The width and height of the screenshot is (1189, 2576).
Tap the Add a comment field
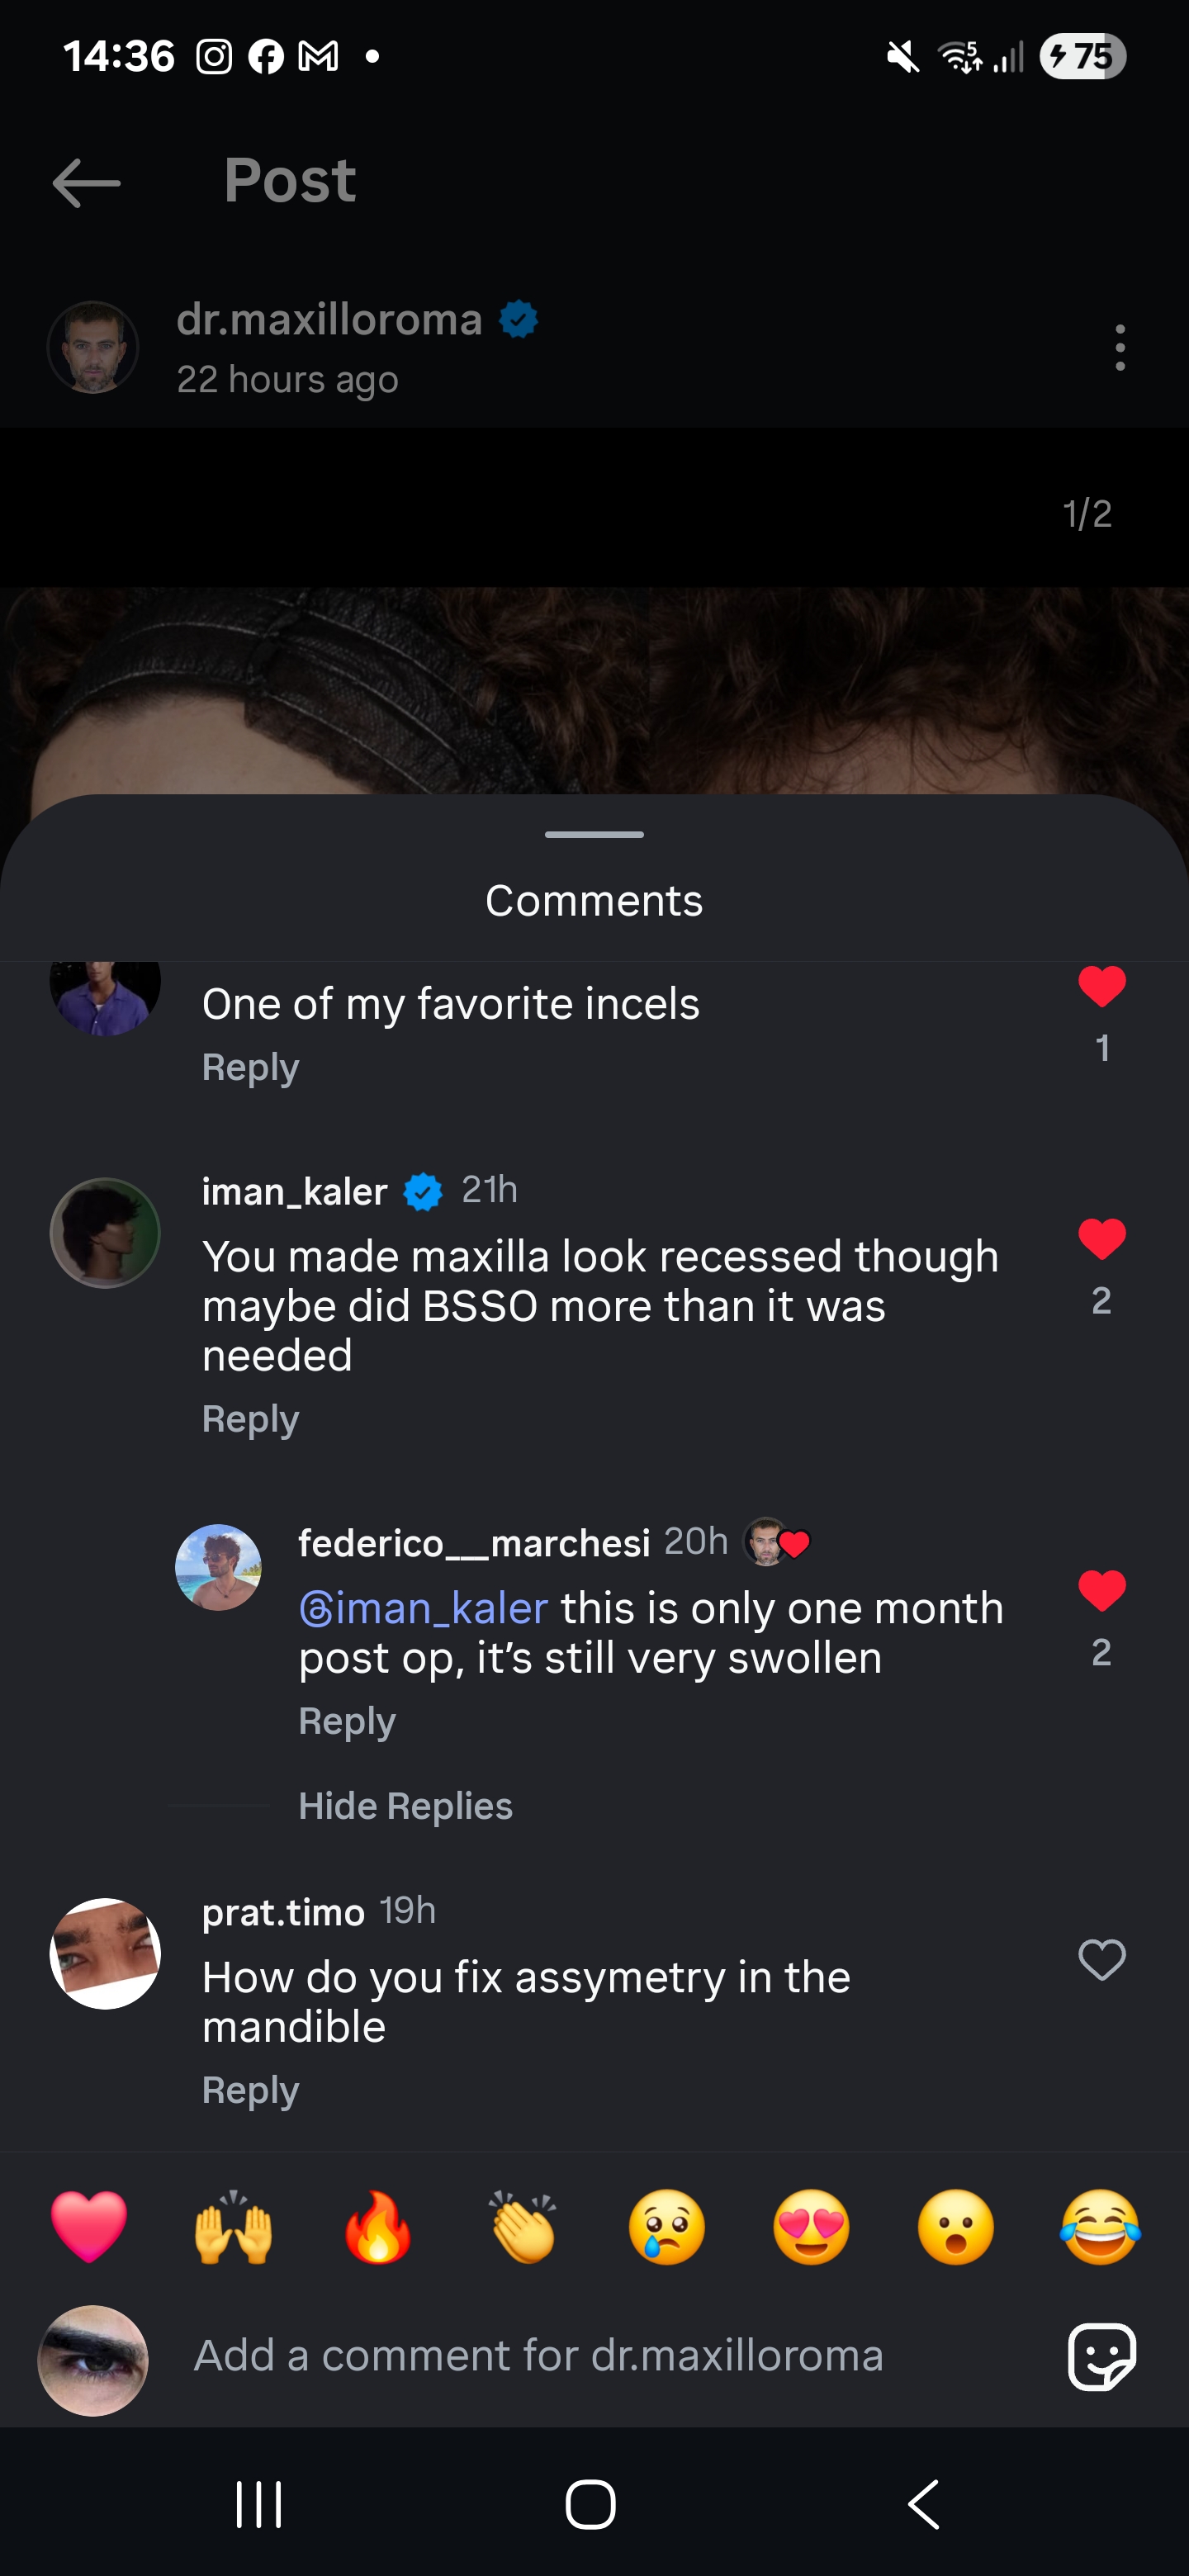[600, 2356]
